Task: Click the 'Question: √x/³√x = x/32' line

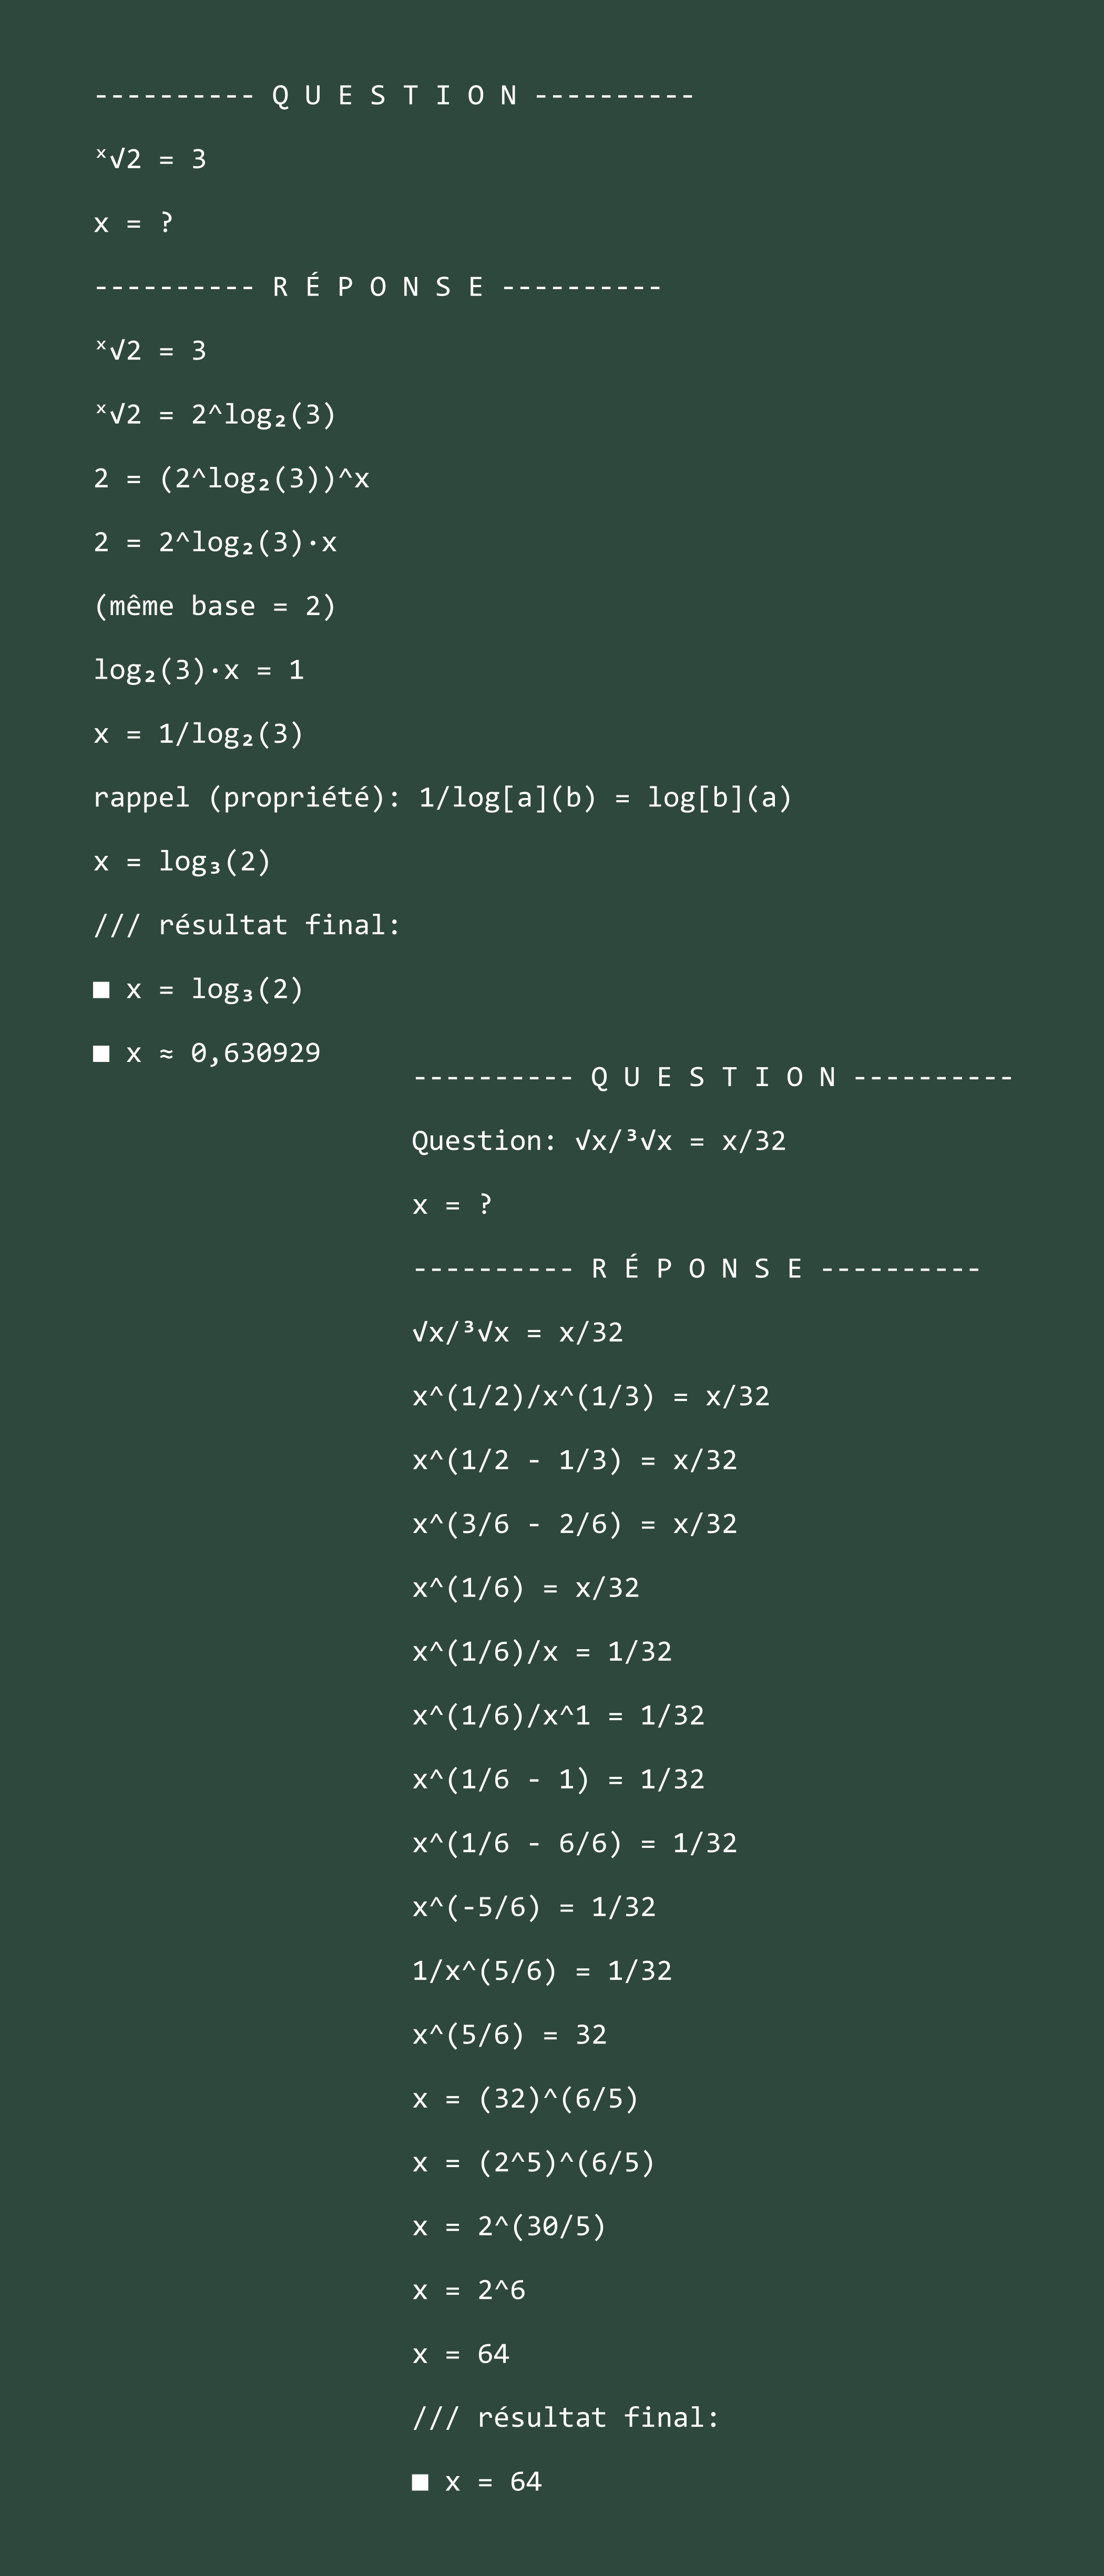Action: pos(599,1141)
